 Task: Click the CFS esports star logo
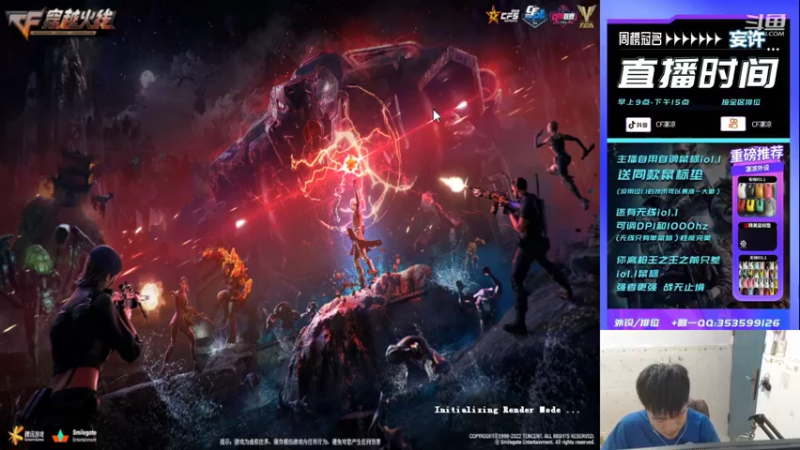point(503,15)
